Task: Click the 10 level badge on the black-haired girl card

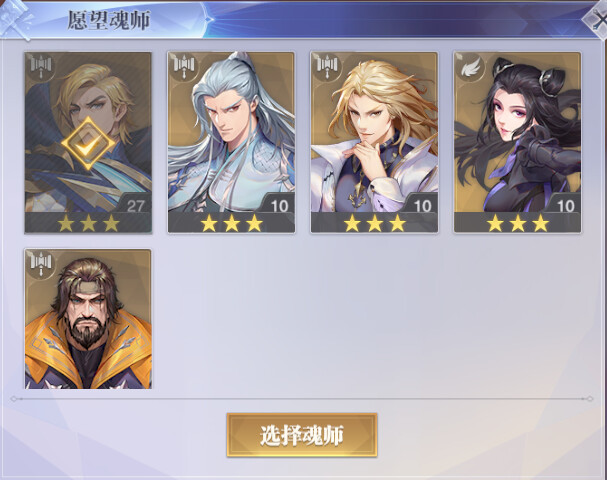Action: 566,205
